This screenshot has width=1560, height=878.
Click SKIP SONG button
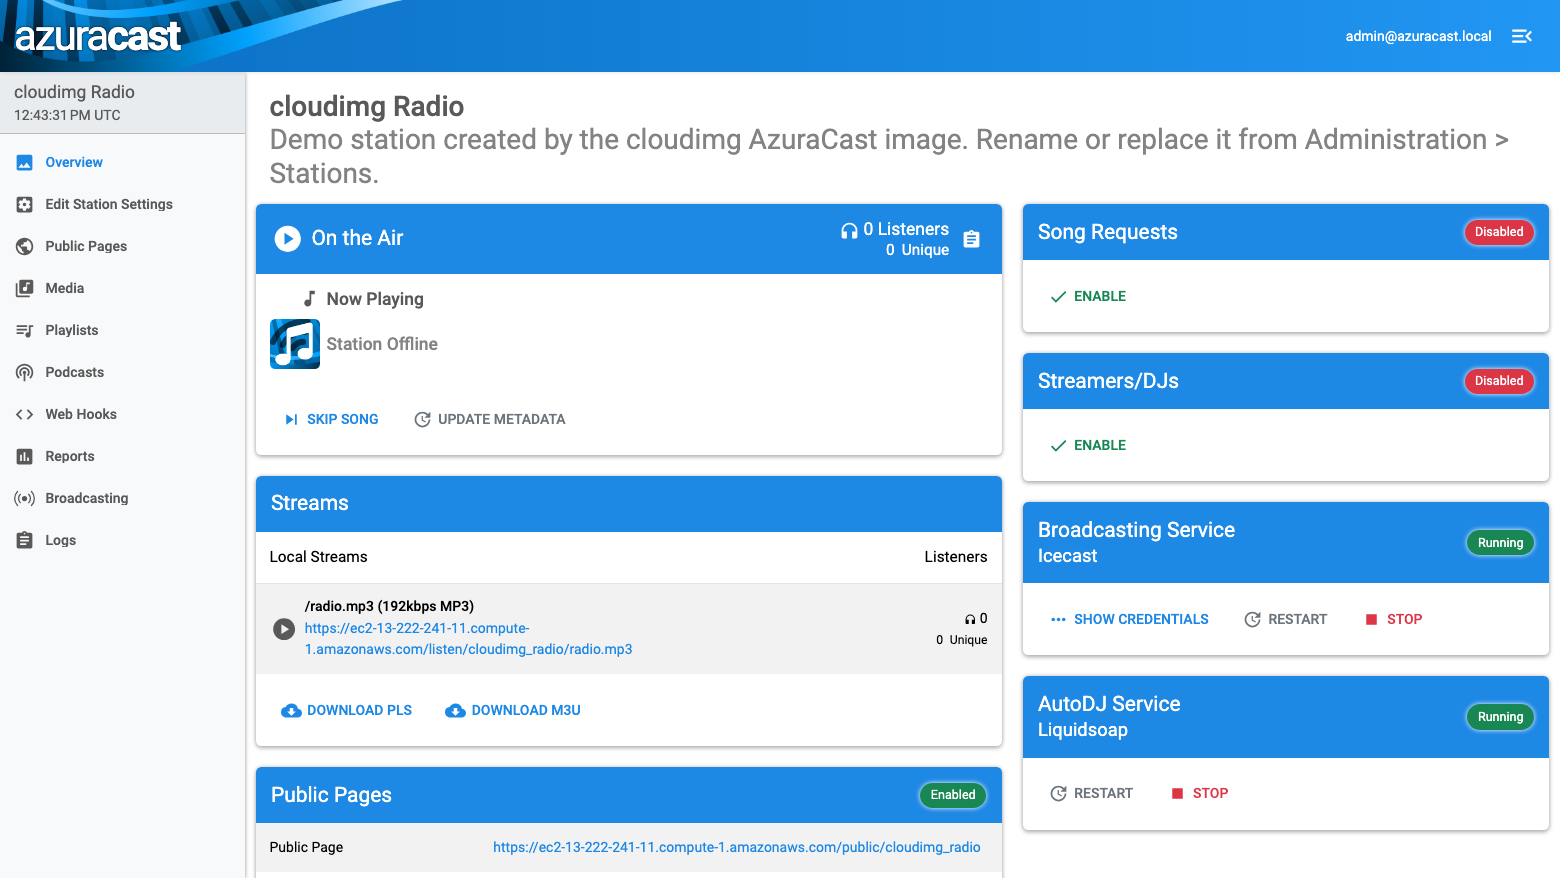tap(331, 419)
